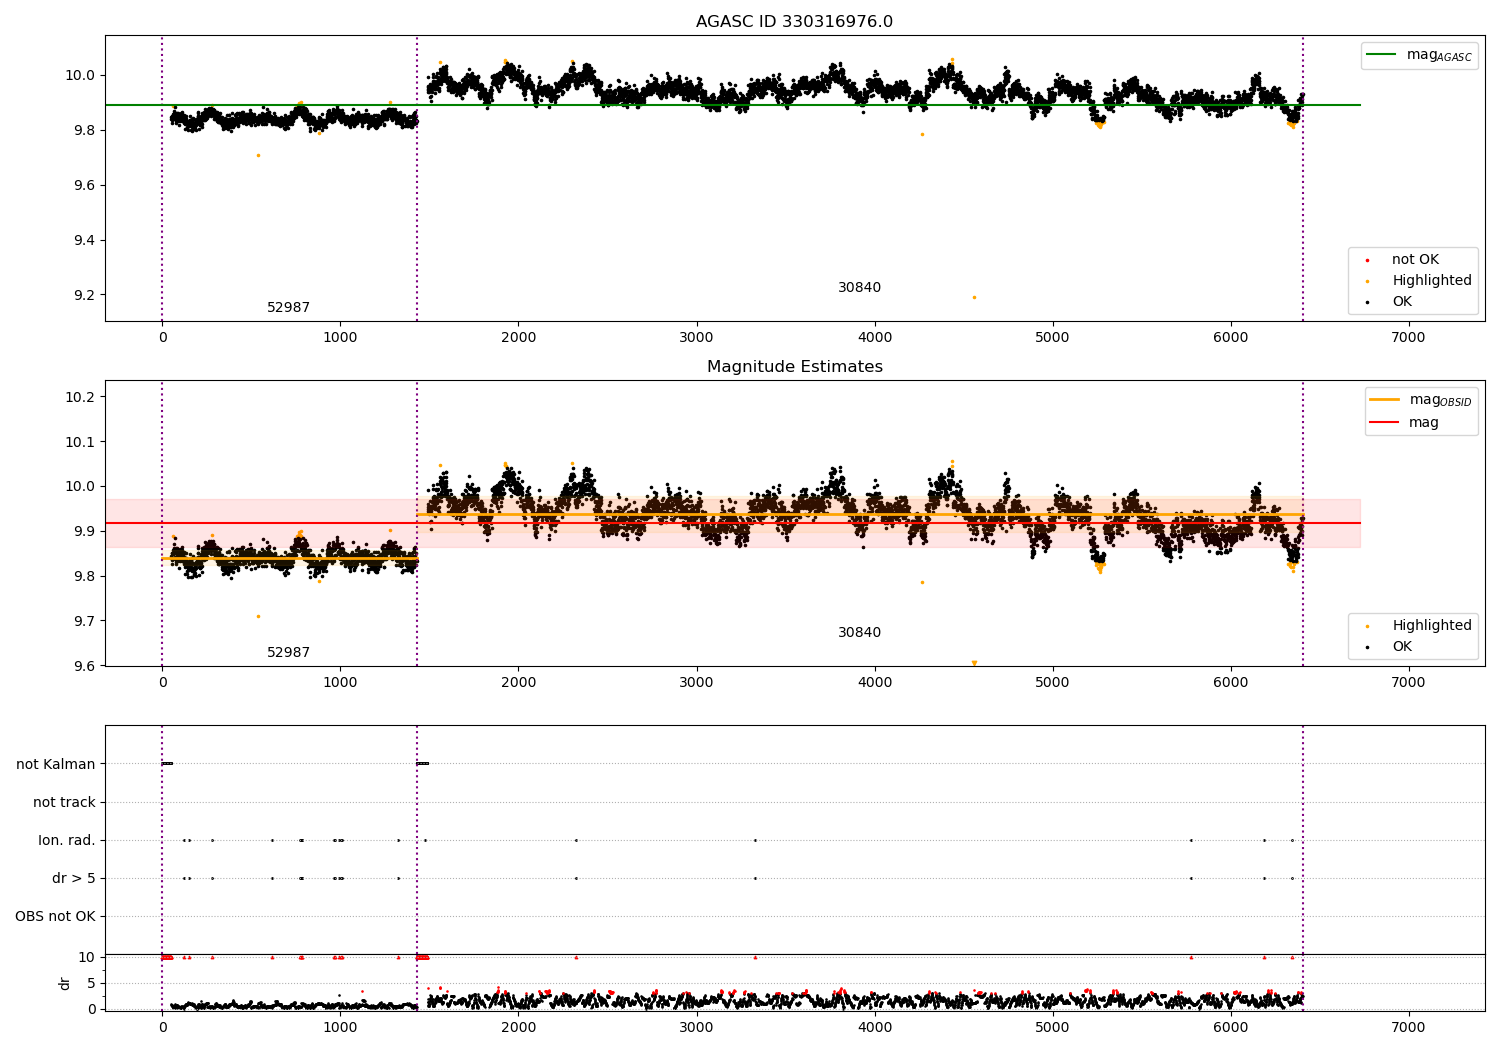
Task: Select the orange mag OBSID legend line sample
Action: (x=1384, y=400)
